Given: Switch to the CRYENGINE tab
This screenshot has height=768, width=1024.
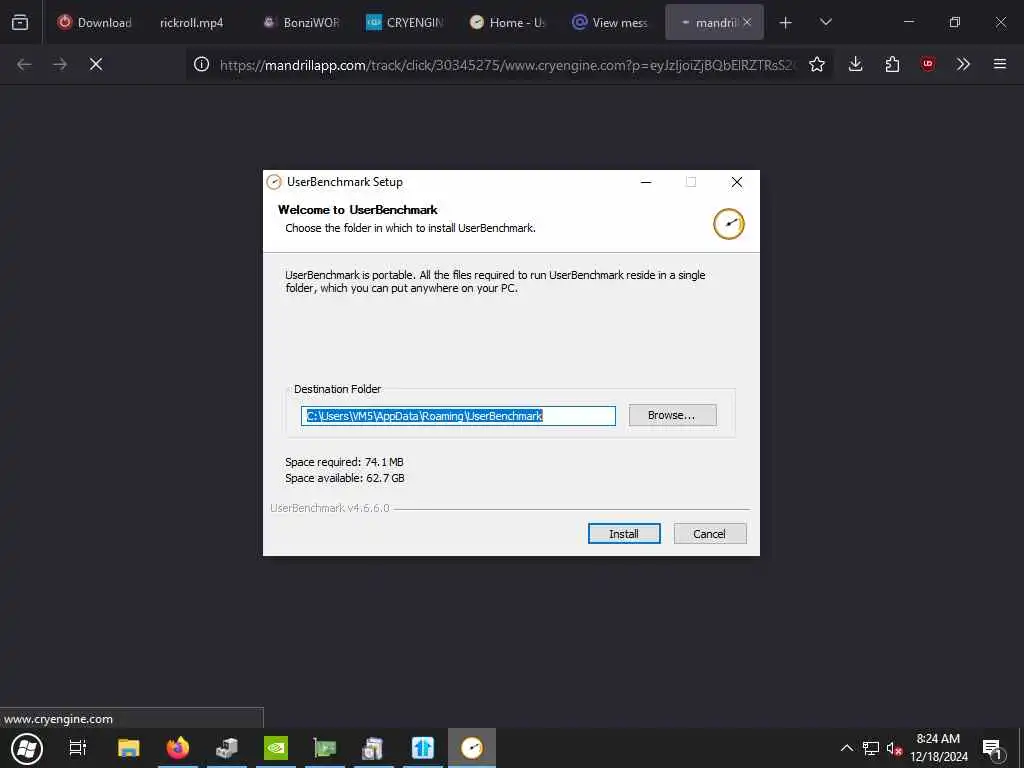Looking at the screenshot, I should (405, 23).
